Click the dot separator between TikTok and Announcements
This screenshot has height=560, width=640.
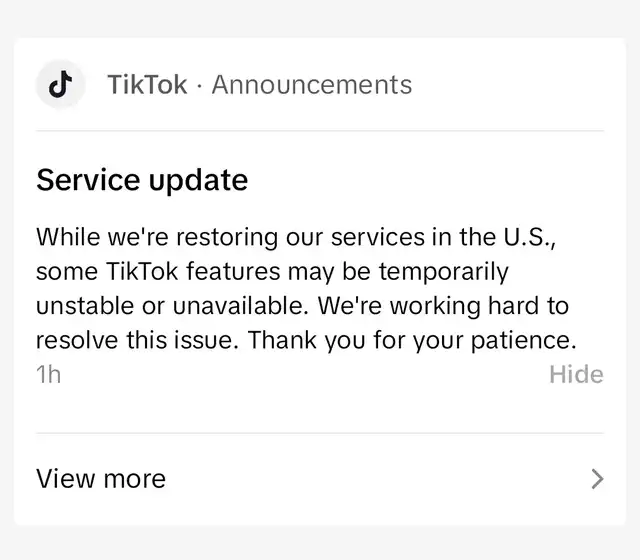coord(199,86)
